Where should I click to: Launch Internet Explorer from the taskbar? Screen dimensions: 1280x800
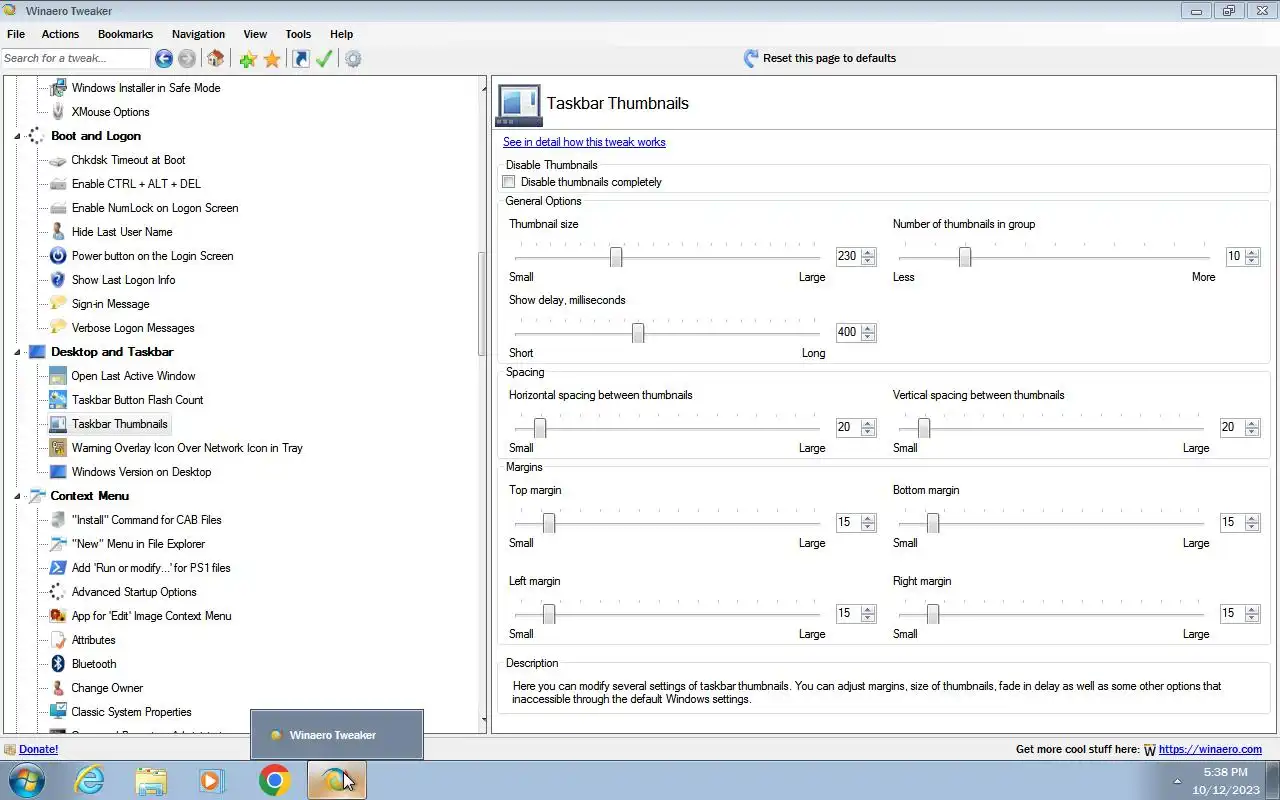90,780
